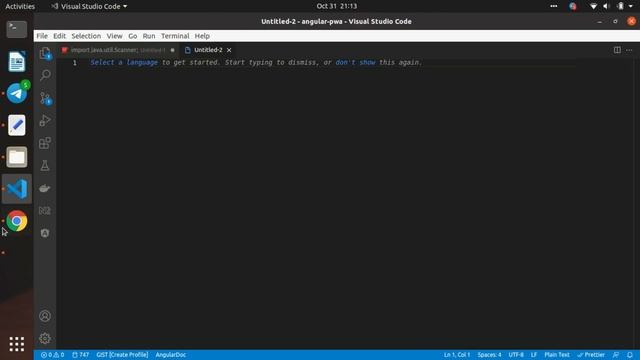Image resolution: width=640 pixels, height=360 pixels.
Task: Click unsaved dot on Scanner tab
Action: coord(172,50)
